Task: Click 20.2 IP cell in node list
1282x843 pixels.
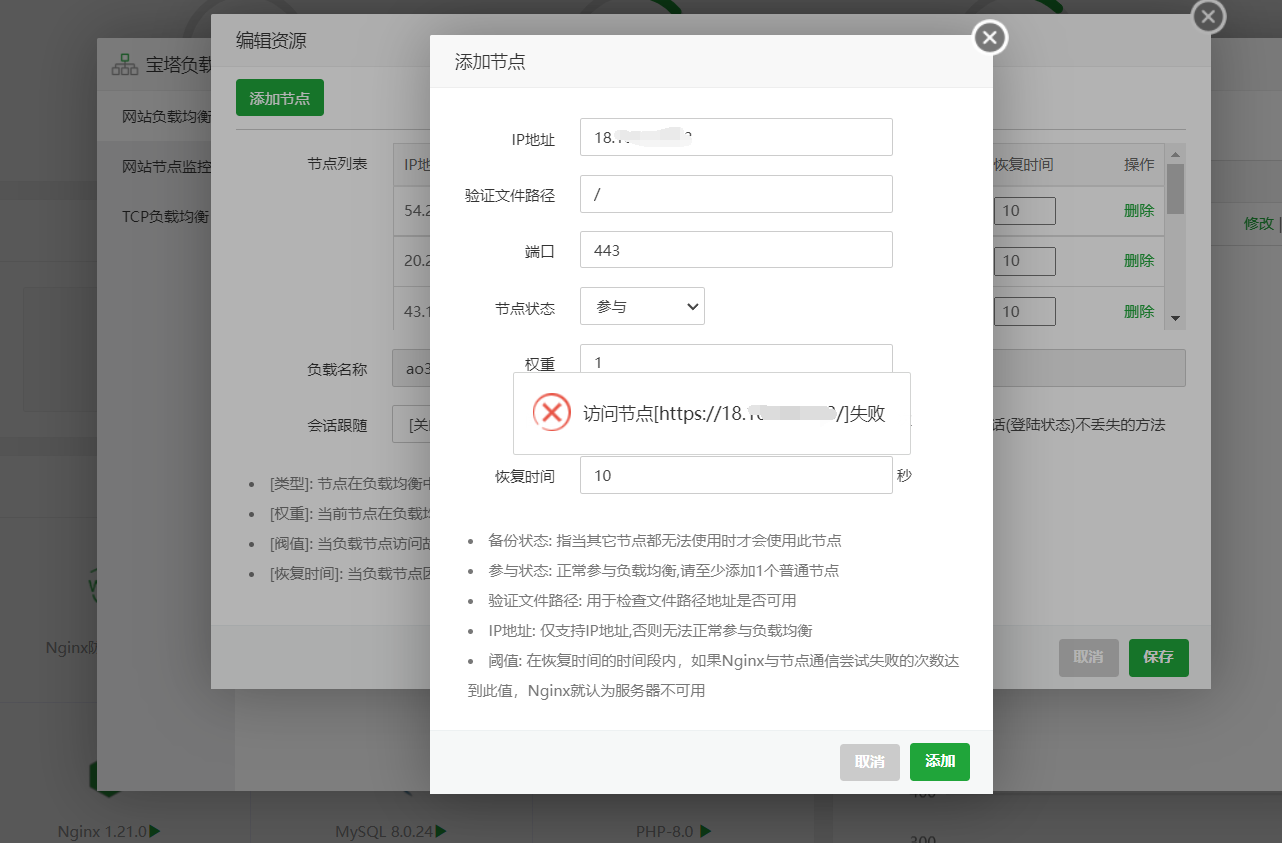Action: pyautogui.click(x=417, y=260)
